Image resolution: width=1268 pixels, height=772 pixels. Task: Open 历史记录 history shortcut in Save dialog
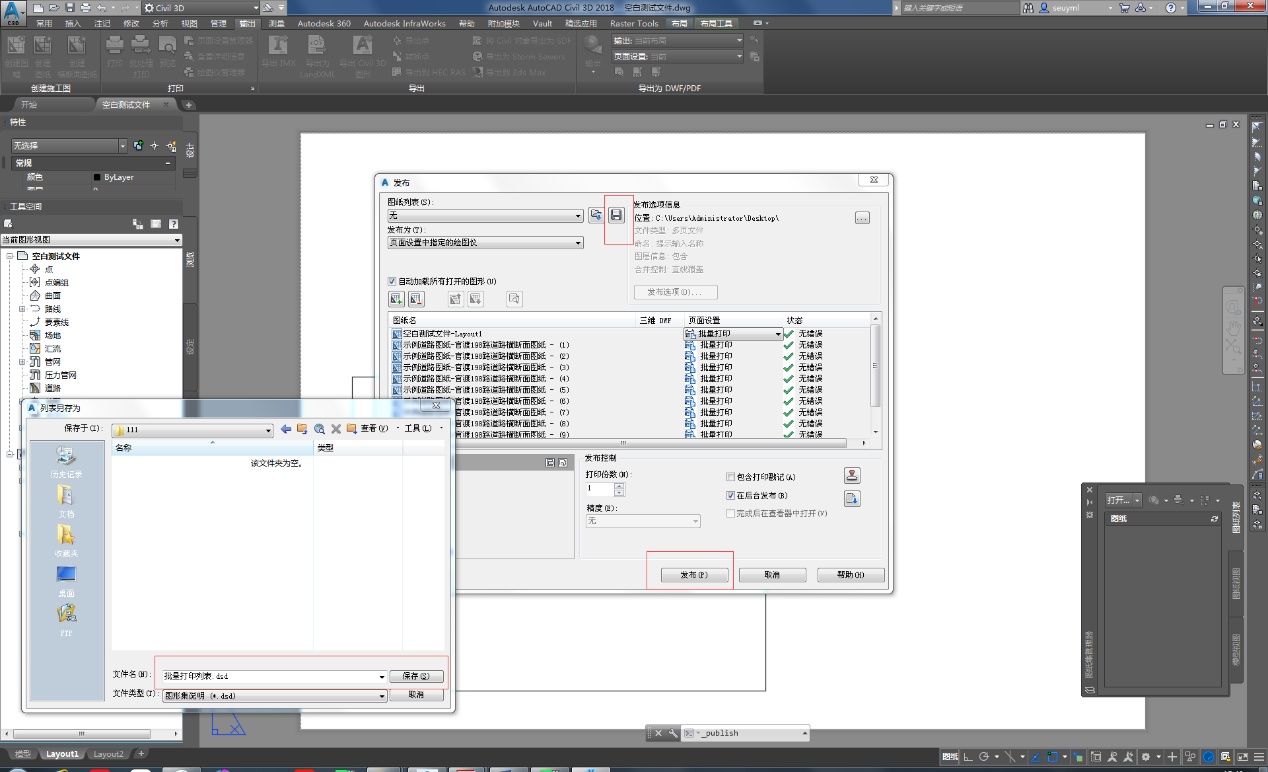66,464
